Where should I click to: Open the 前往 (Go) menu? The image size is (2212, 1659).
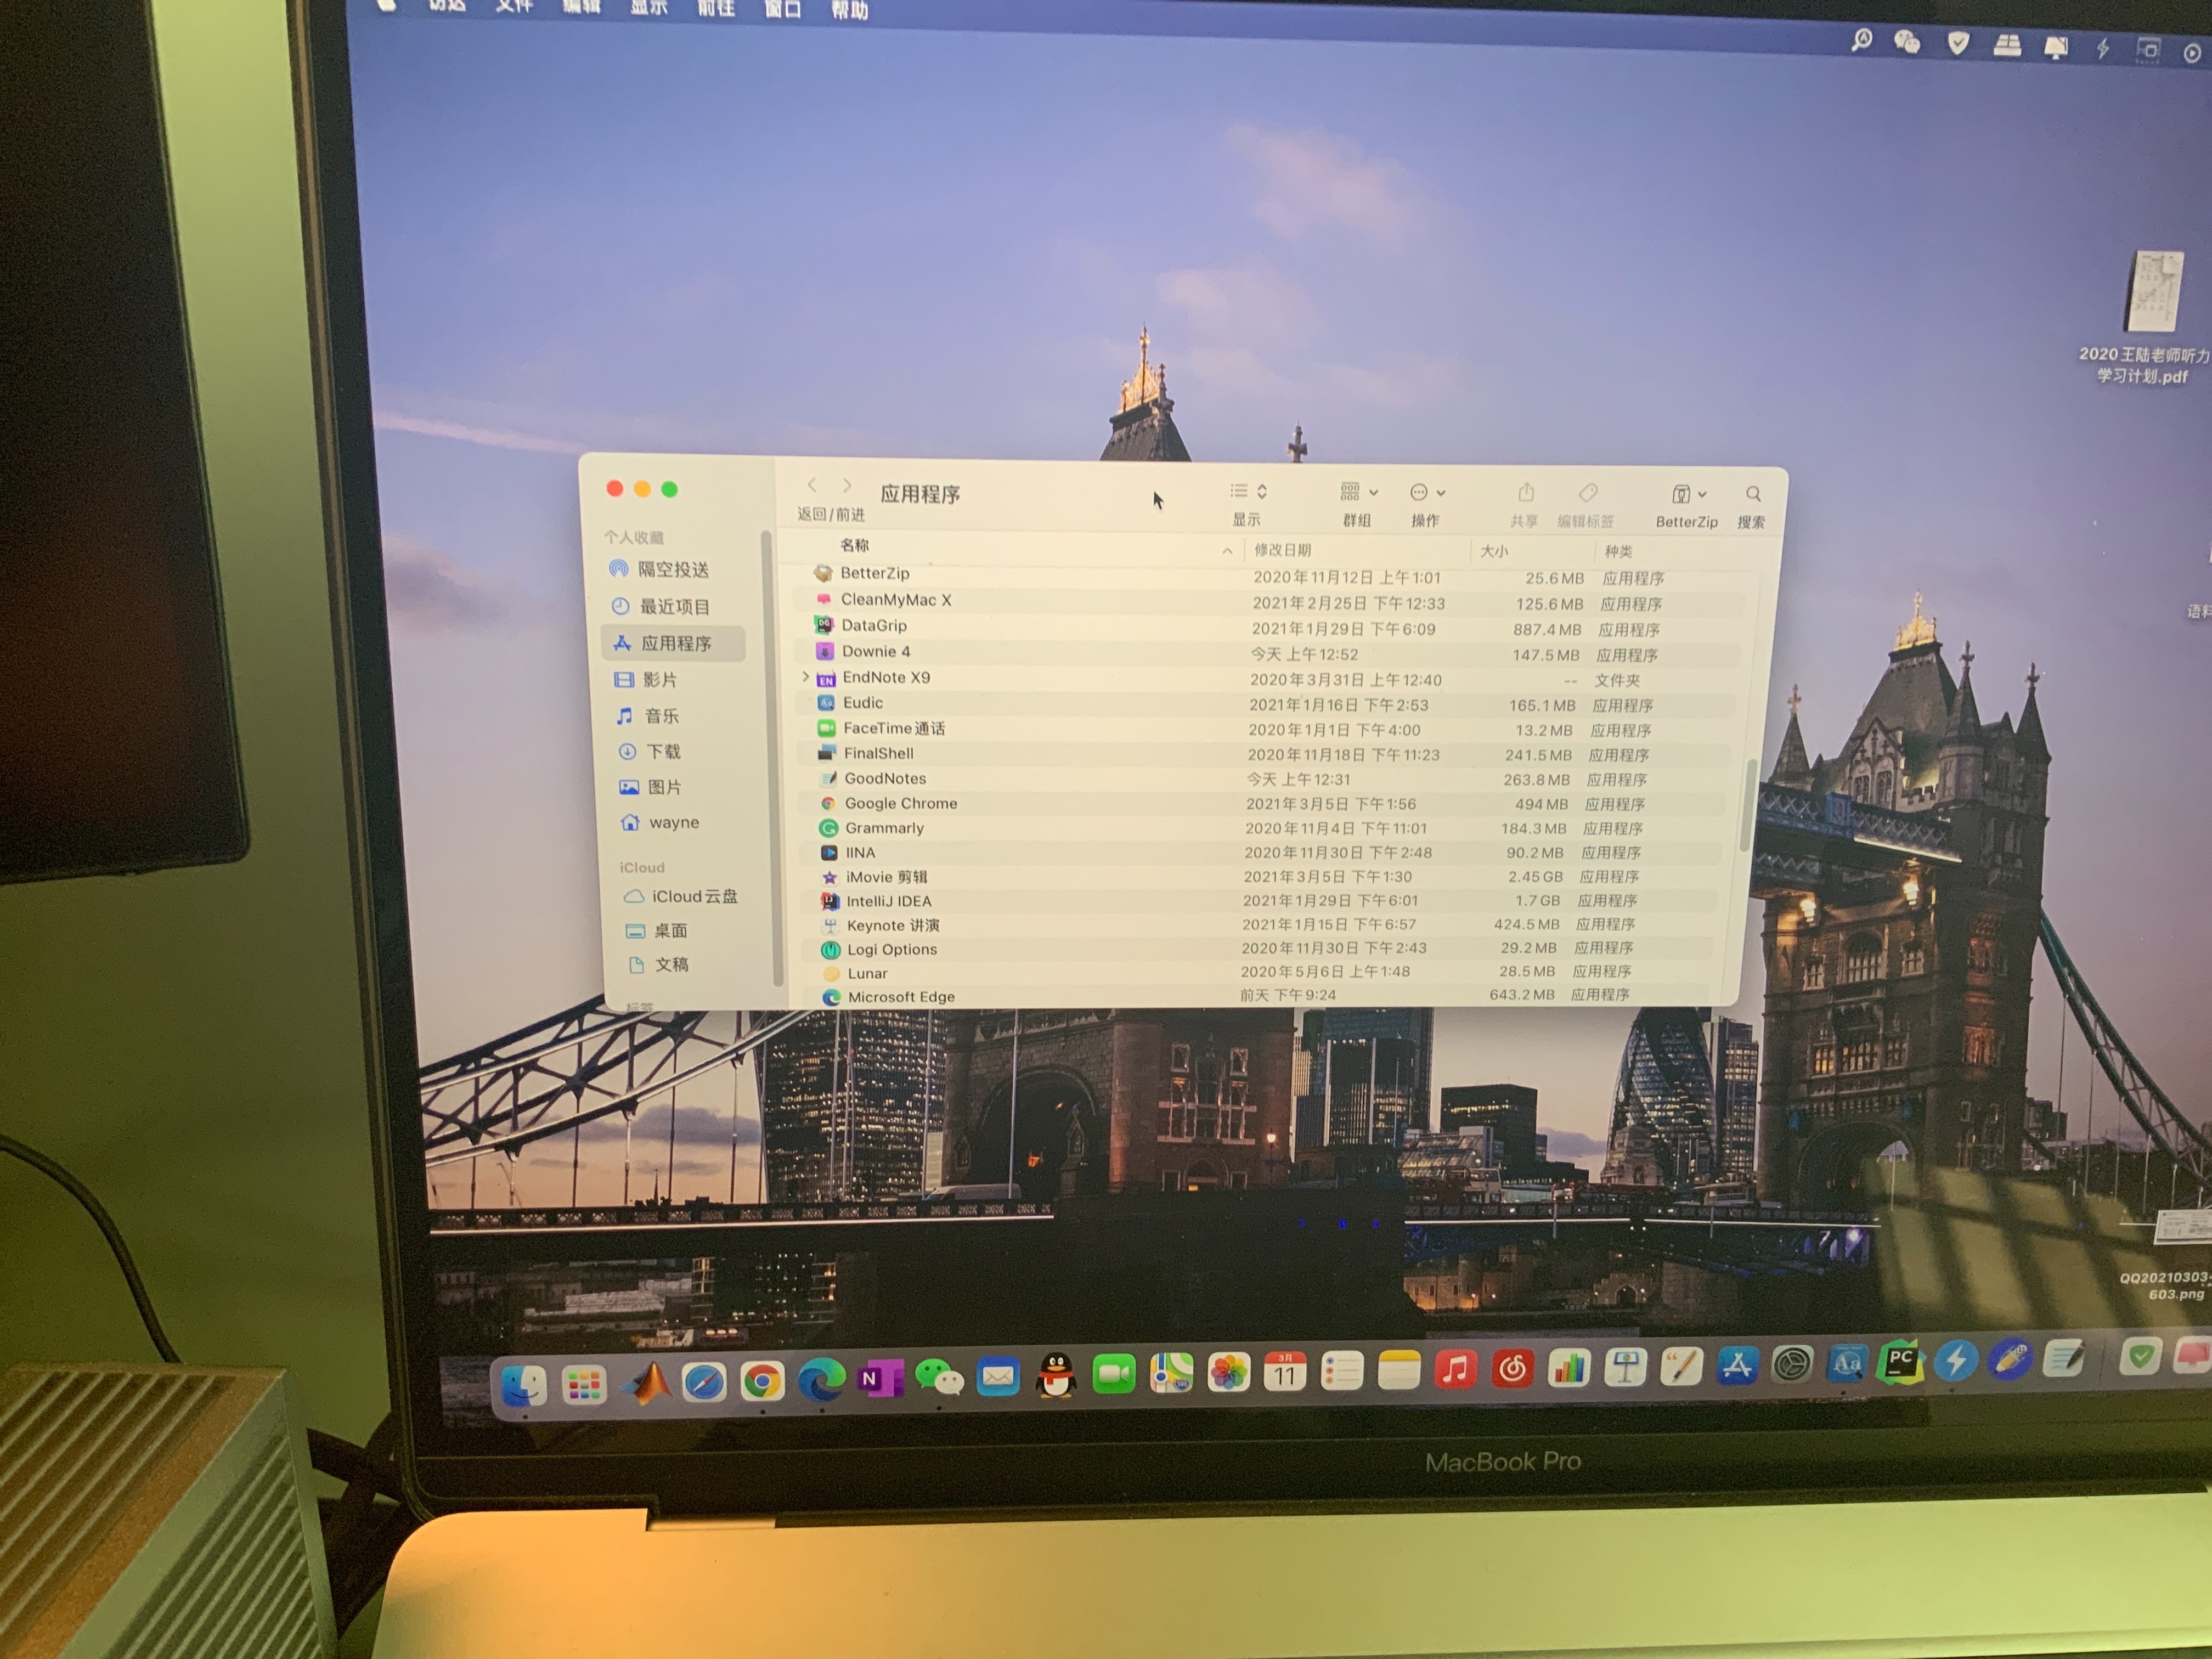716,8
